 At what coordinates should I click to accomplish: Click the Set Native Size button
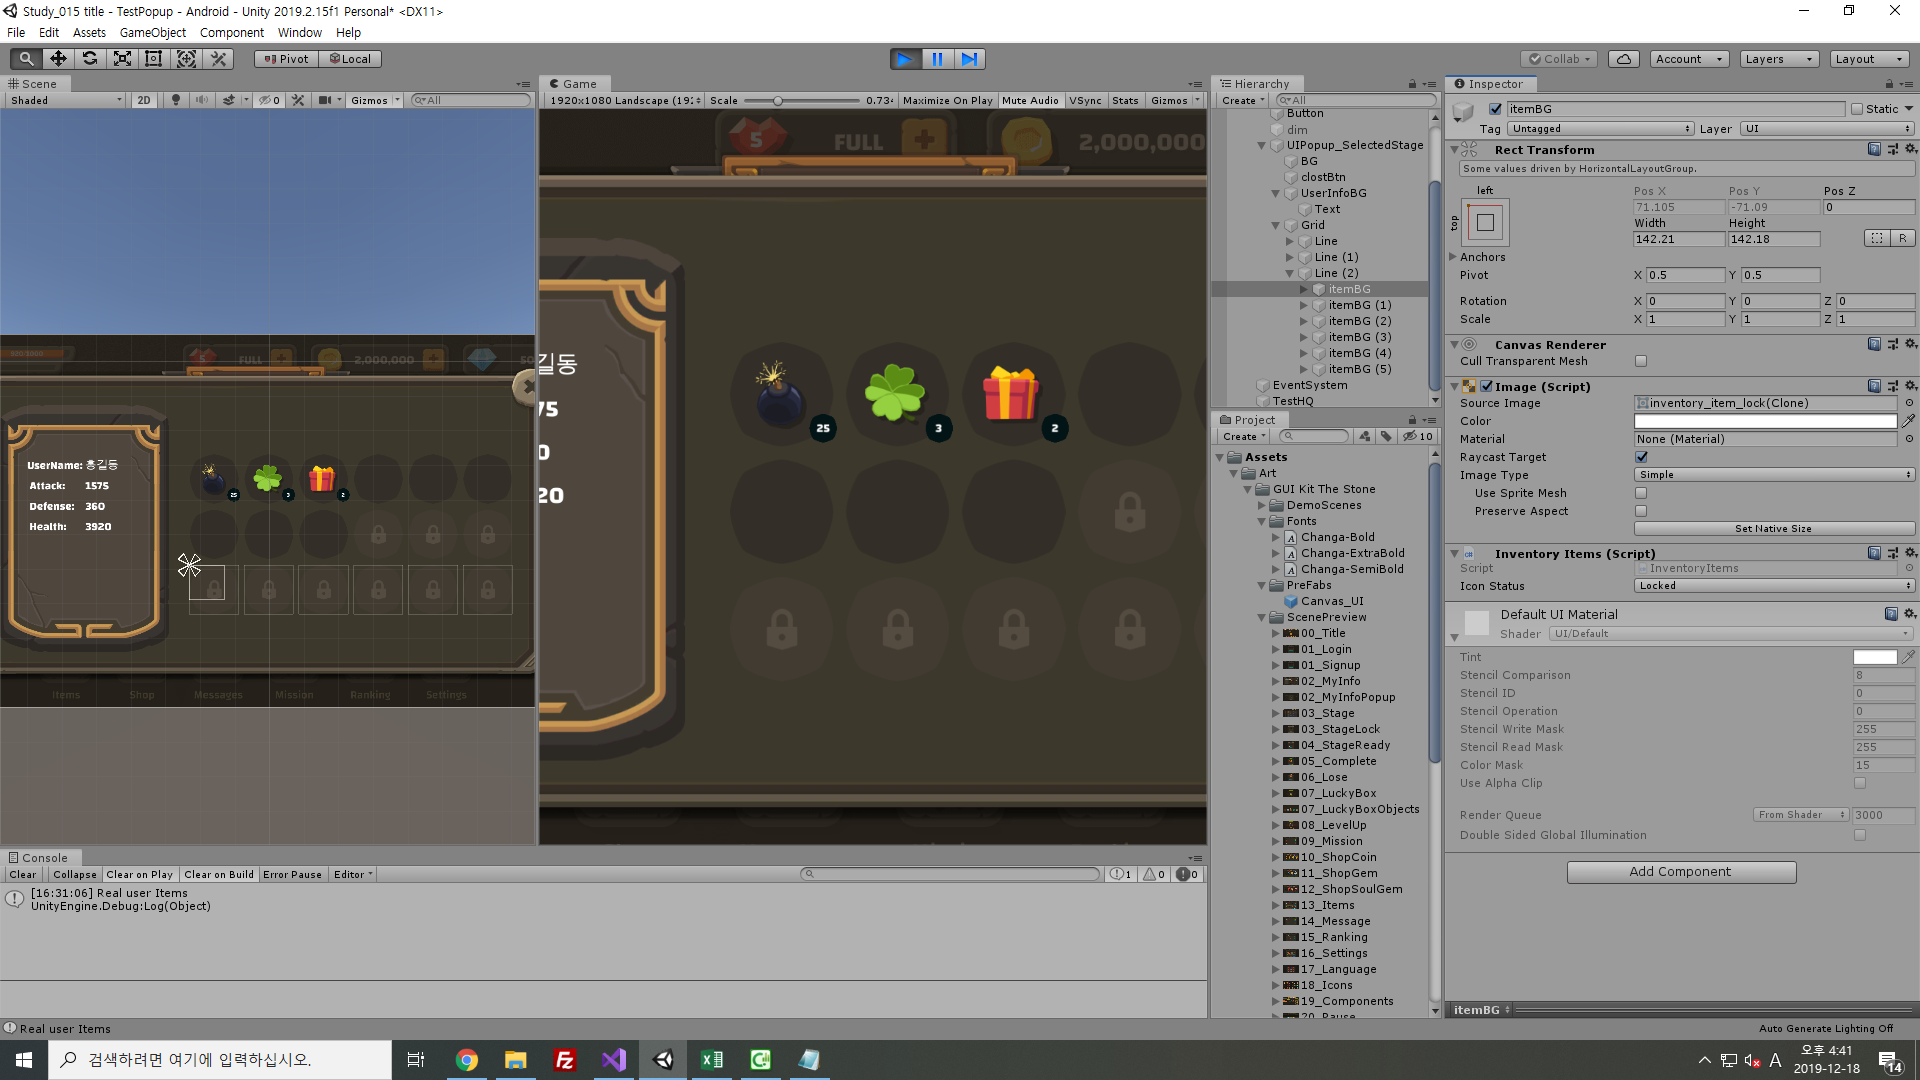point(1773,529)
